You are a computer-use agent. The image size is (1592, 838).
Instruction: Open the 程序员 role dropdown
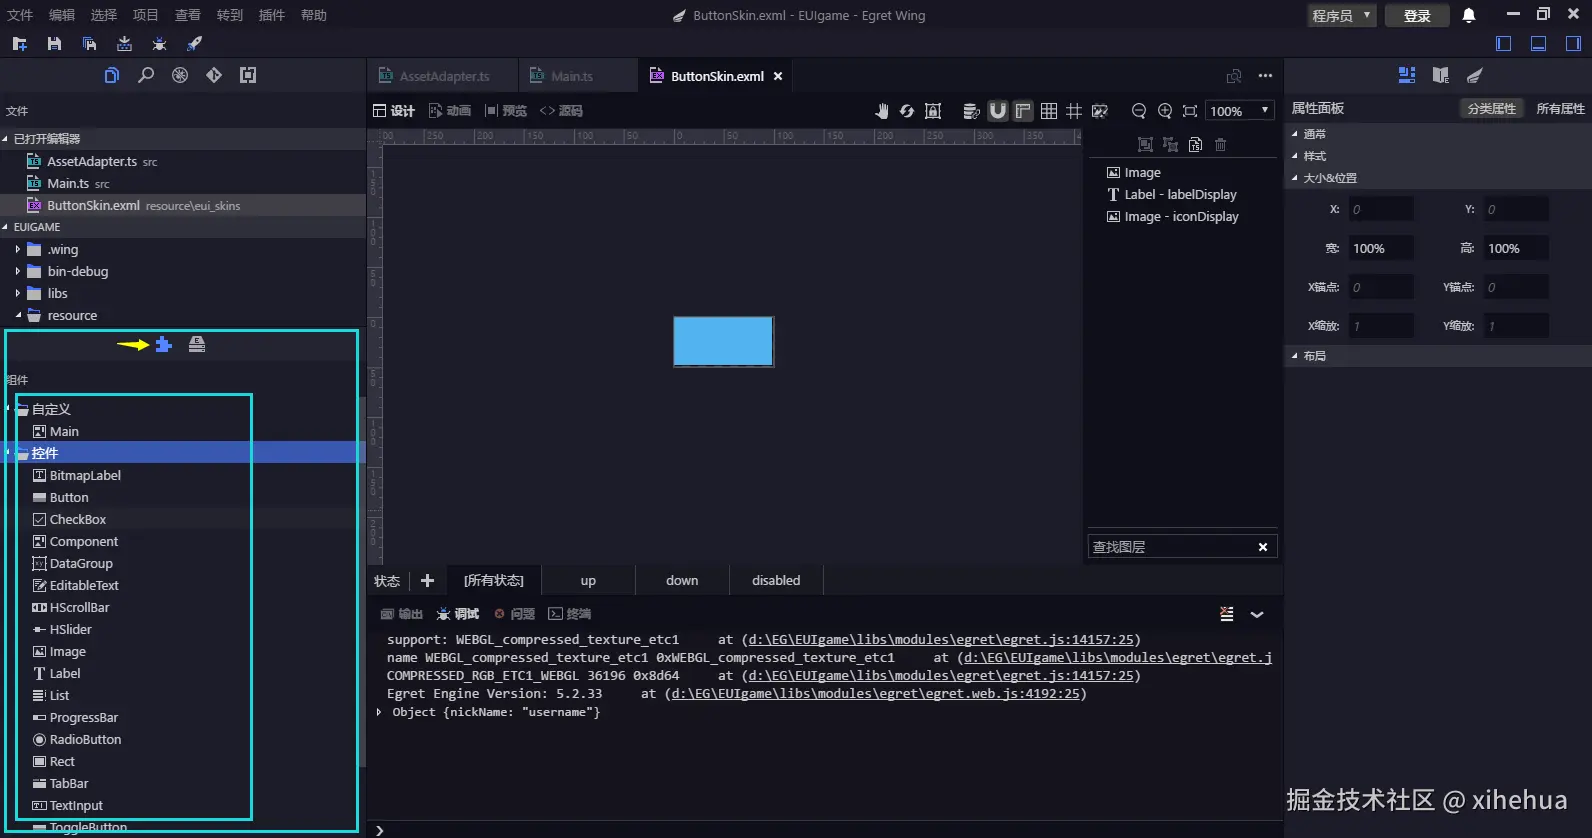coord(1342,15)
